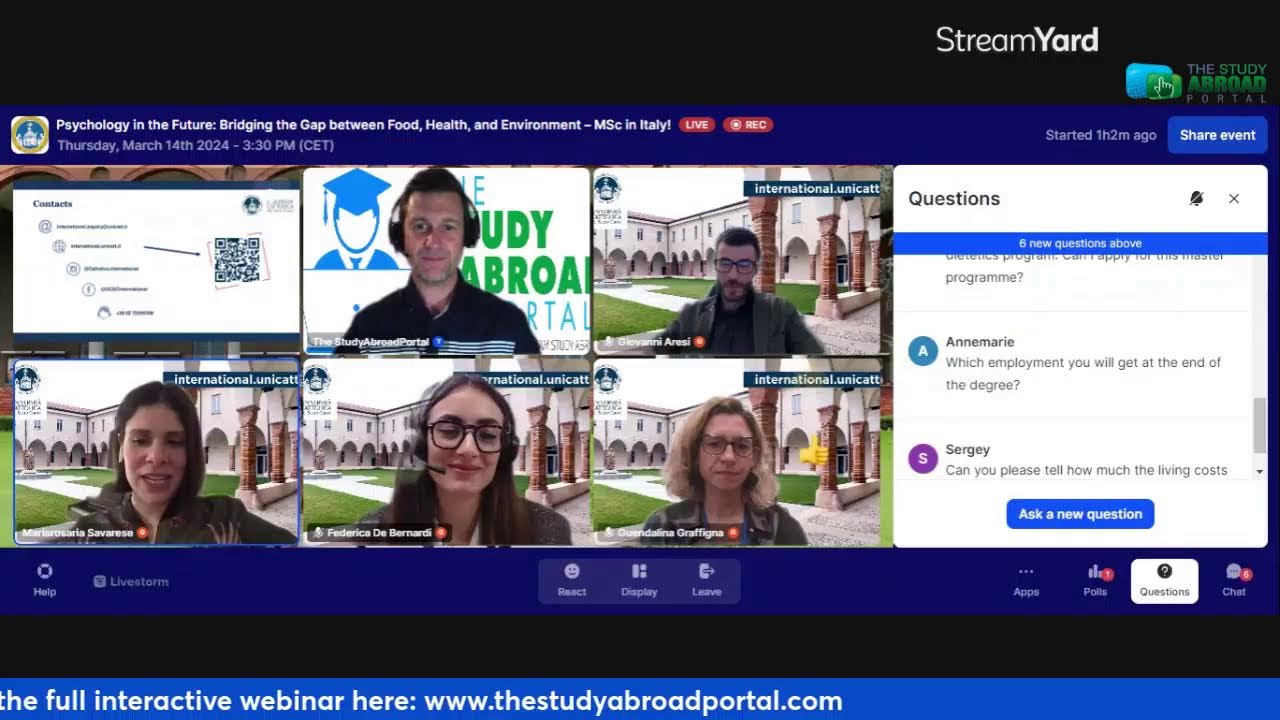
Task: Click the LIVE status badge
Action: [x=696, y=125]
